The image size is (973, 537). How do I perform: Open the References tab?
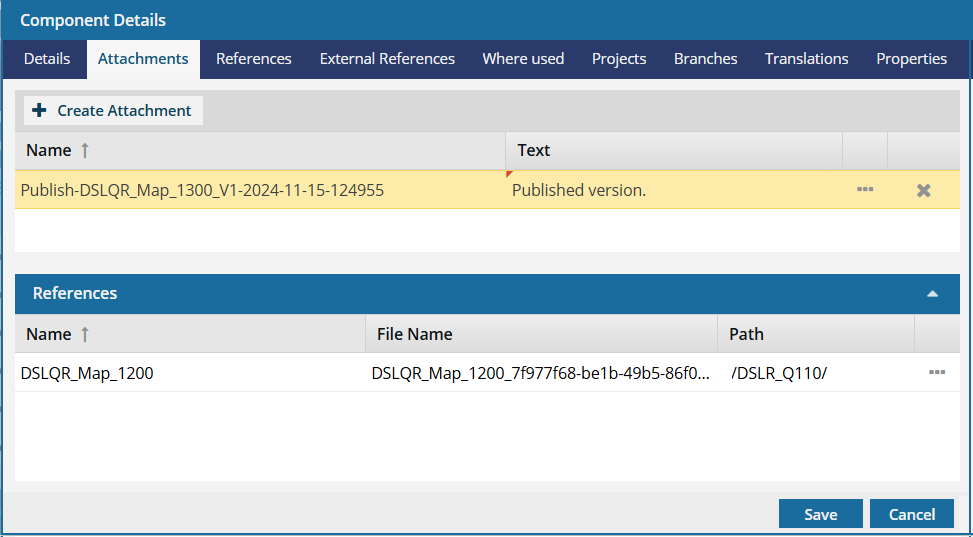[254, 59]
